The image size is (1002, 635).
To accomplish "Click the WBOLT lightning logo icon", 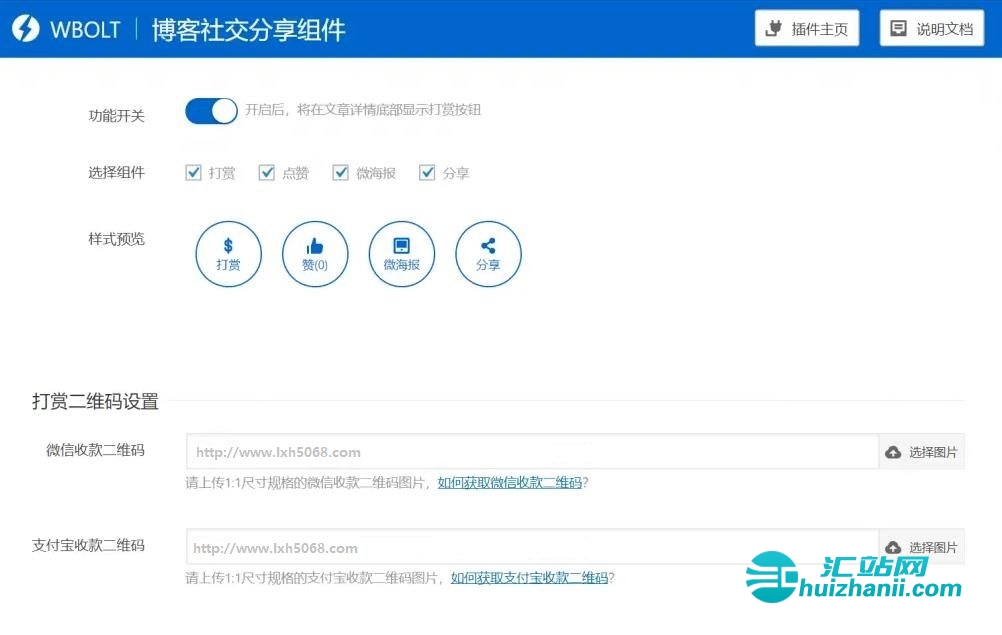I will 26,29.
